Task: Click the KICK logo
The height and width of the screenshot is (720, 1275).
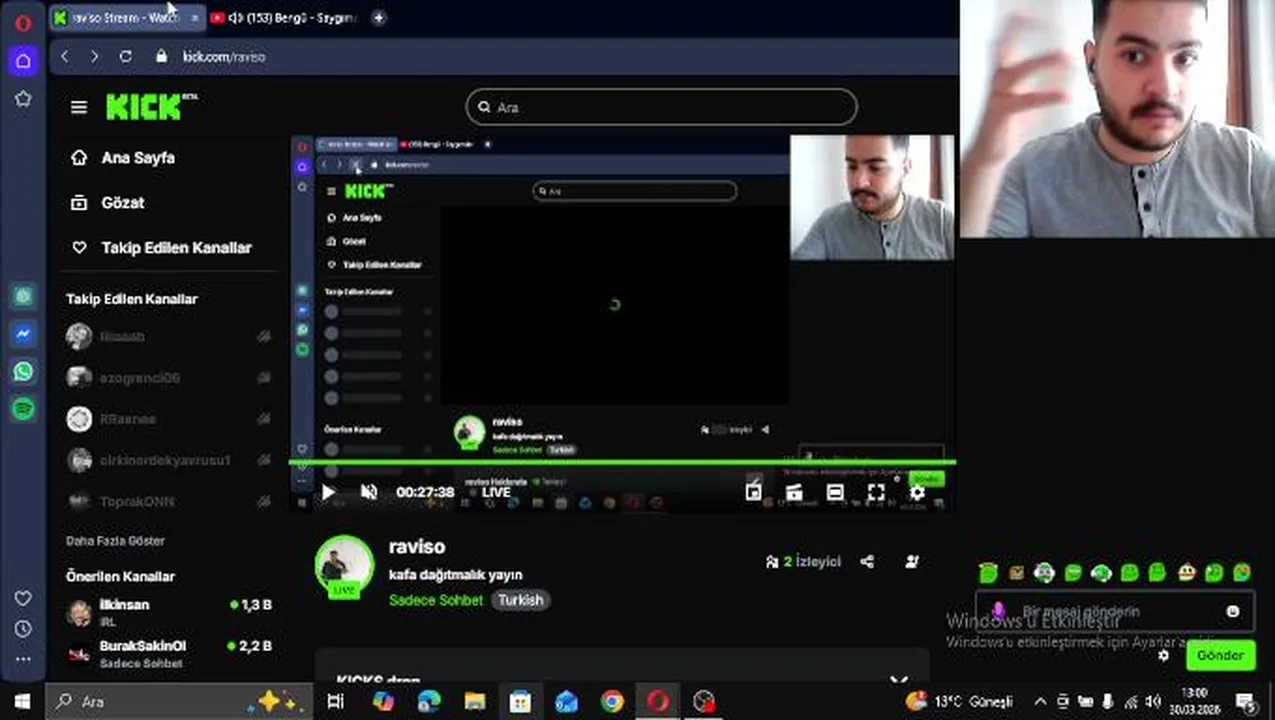Action: 150,107
